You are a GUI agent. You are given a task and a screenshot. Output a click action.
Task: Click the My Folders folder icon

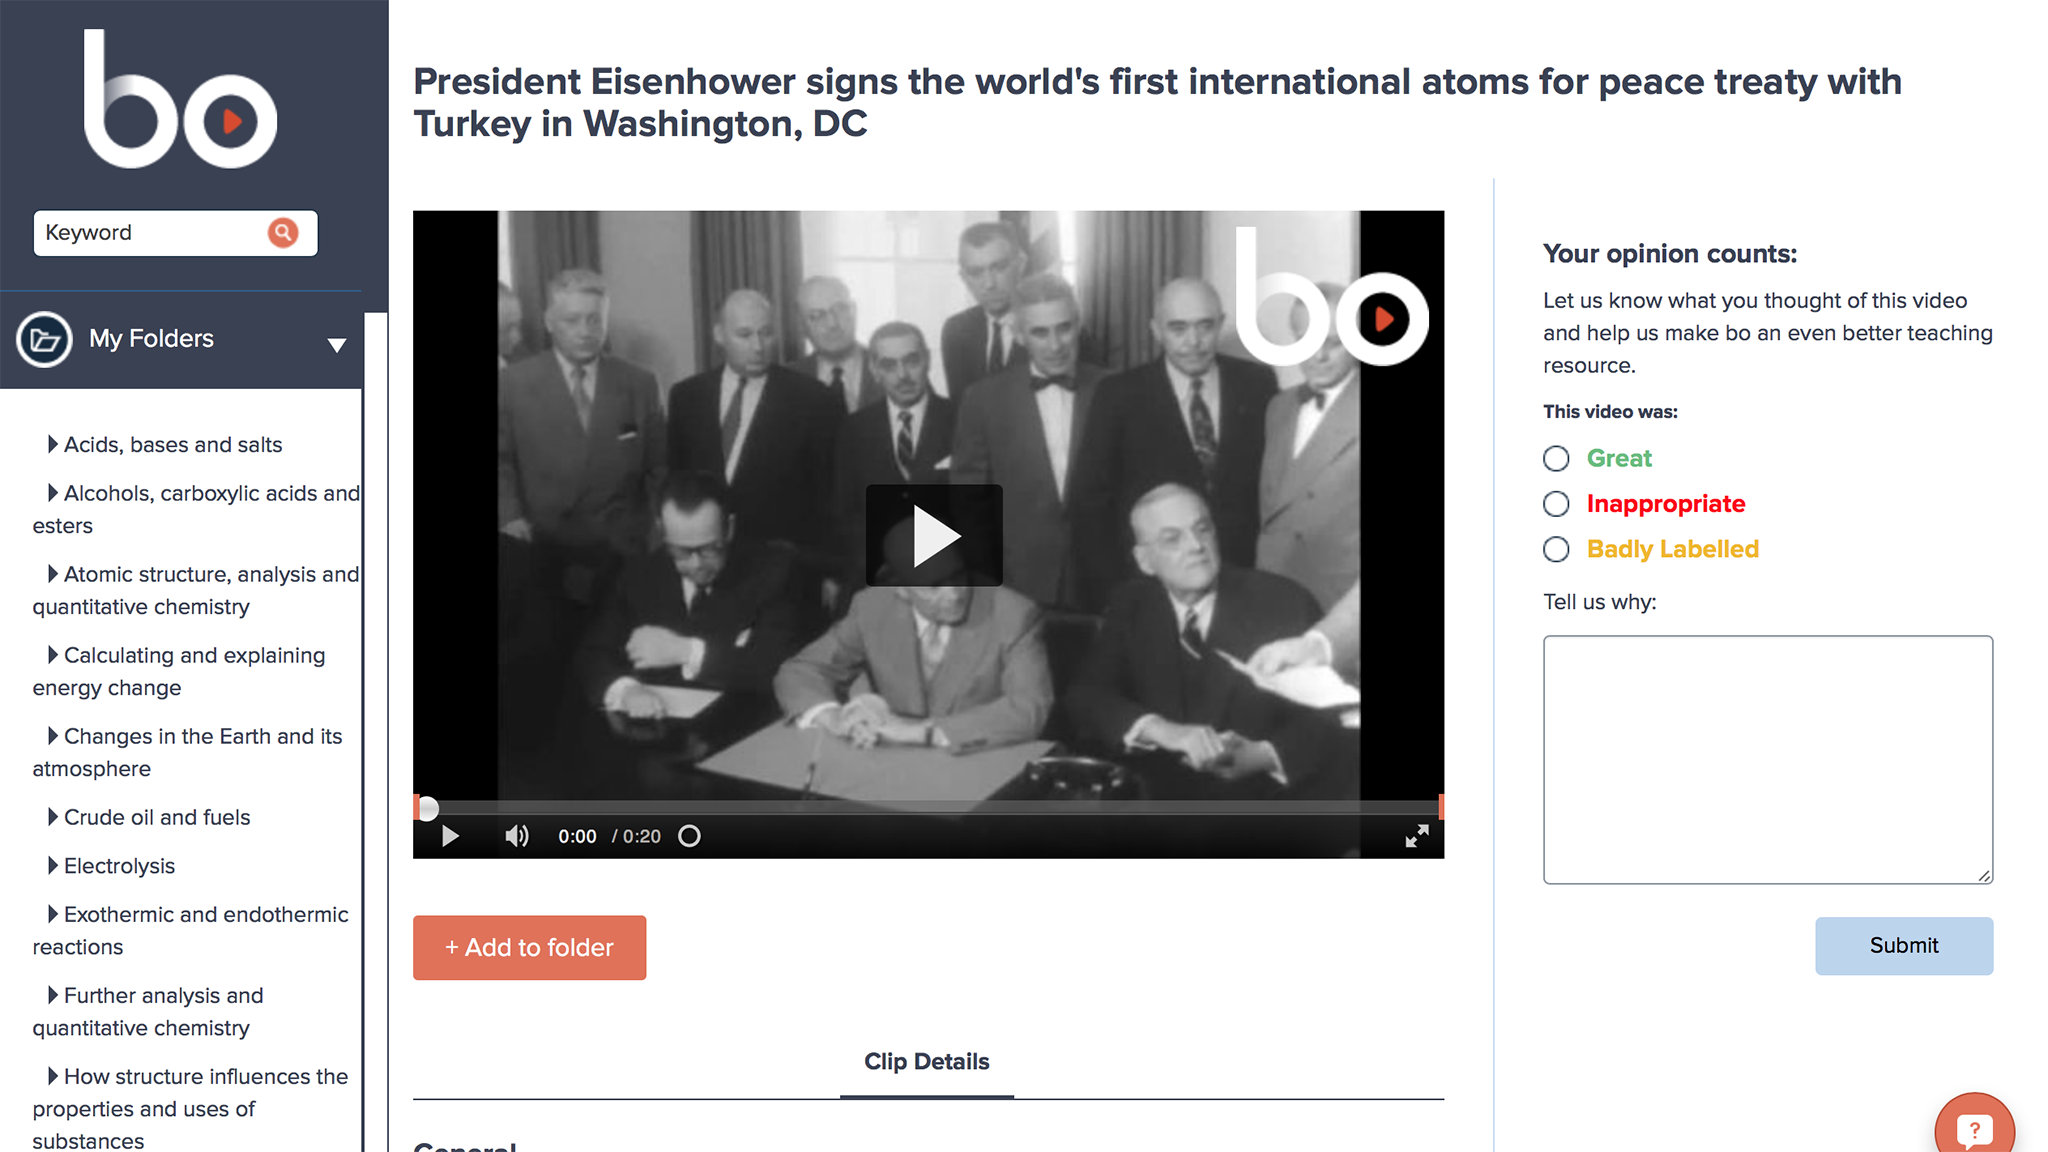[44, 339]
